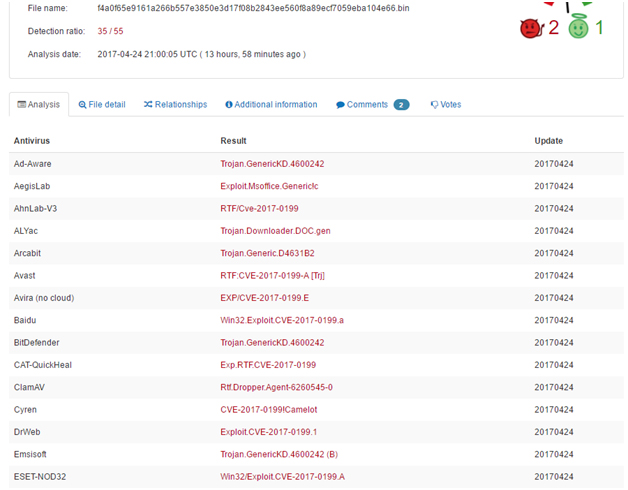Click the Avast antivirus name
This screenshot has height=490, width=628.
(24, 276)
